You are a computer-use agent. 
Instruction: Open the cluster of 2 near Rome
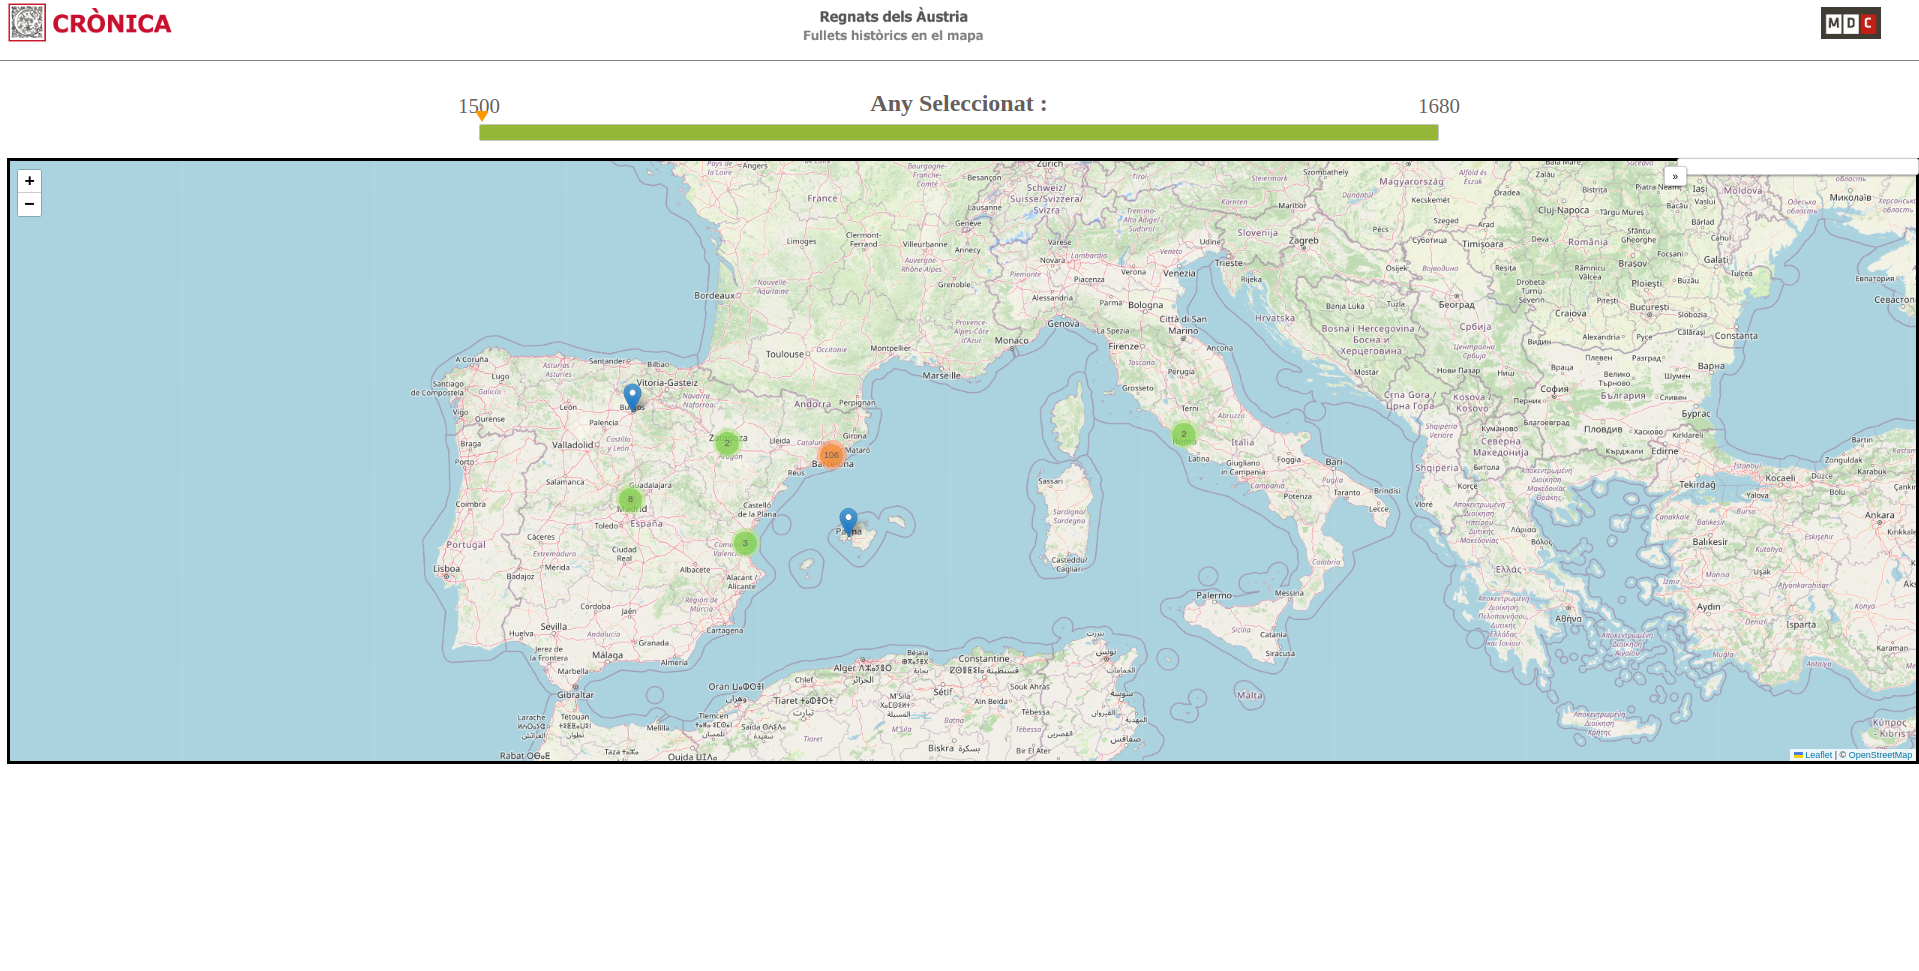[x=1184, y=434]
